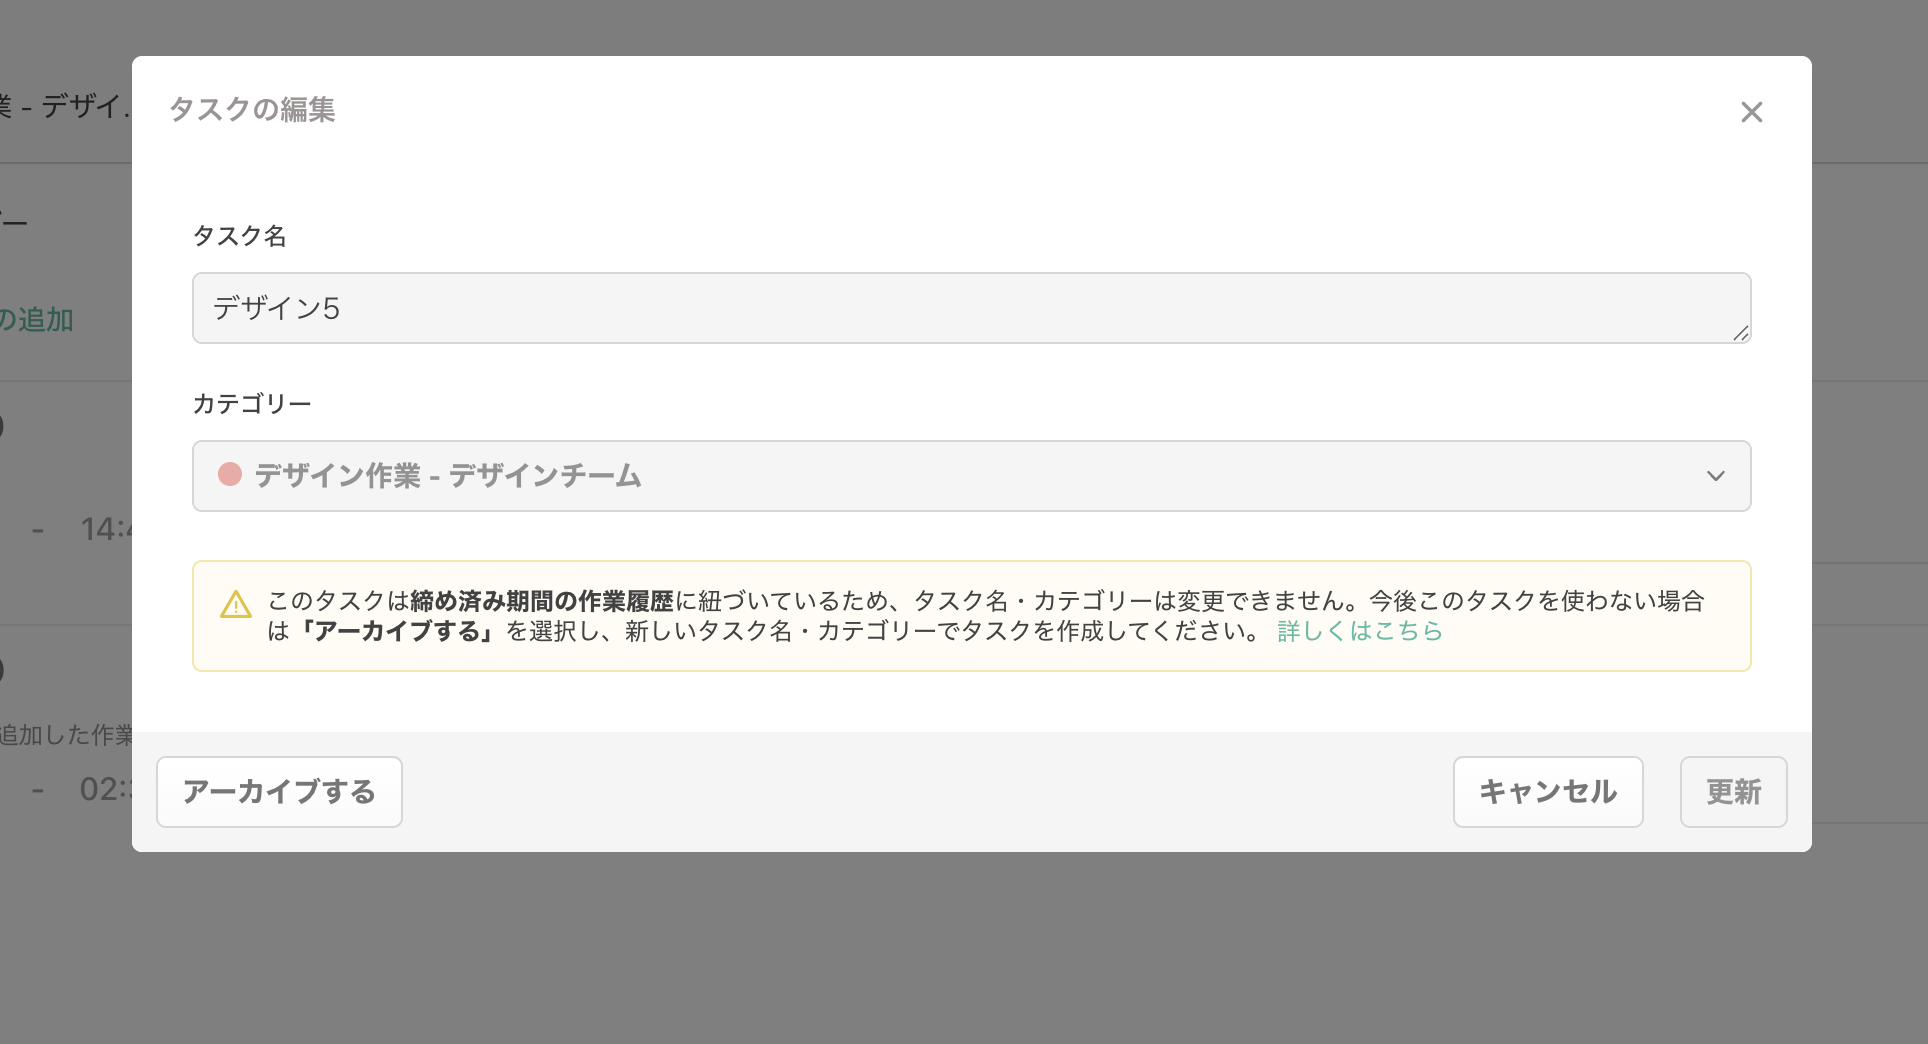The width and height of the screenshot is (1928, 1044).
Task: Click the yellow warning triangle icon
Action: point(235,605)
